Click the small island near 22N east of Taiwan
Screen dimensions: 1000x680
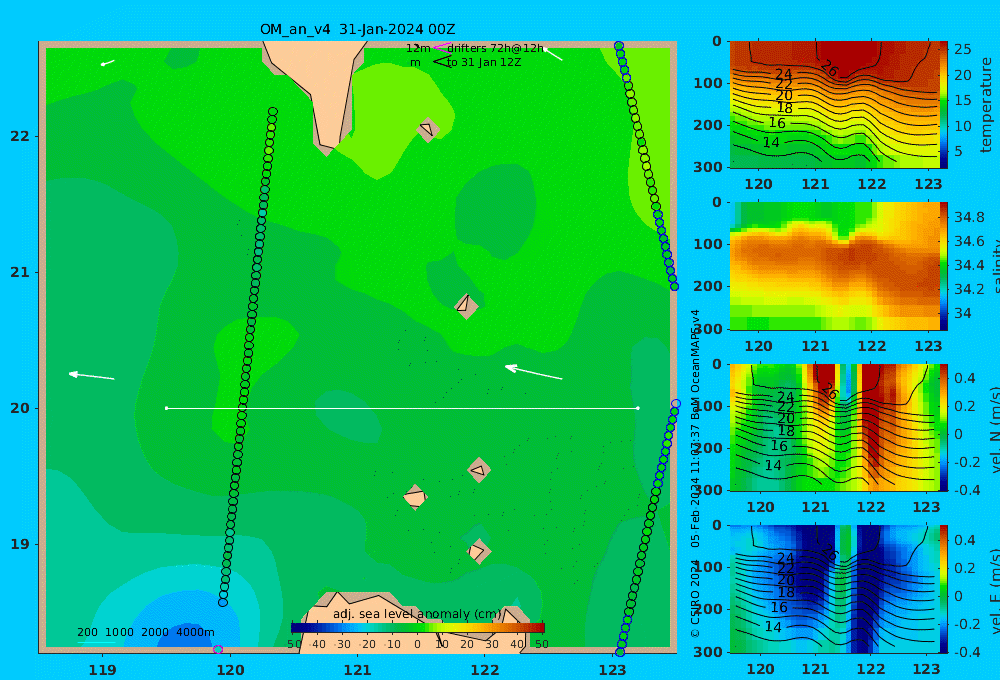tap(428, 129)
